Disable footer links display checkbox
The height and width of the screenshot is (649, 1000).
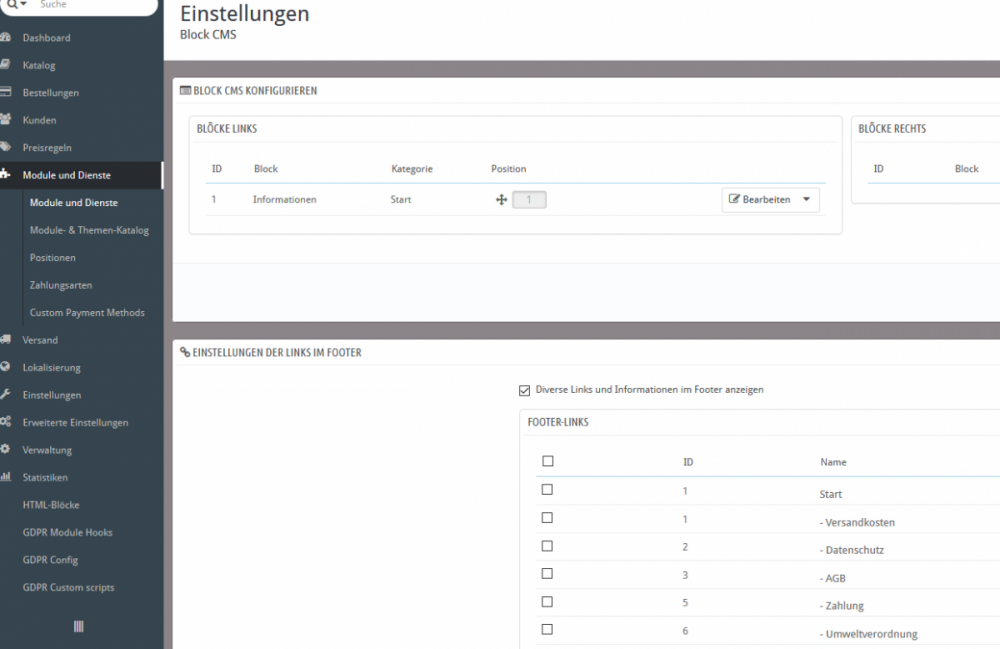525,390
